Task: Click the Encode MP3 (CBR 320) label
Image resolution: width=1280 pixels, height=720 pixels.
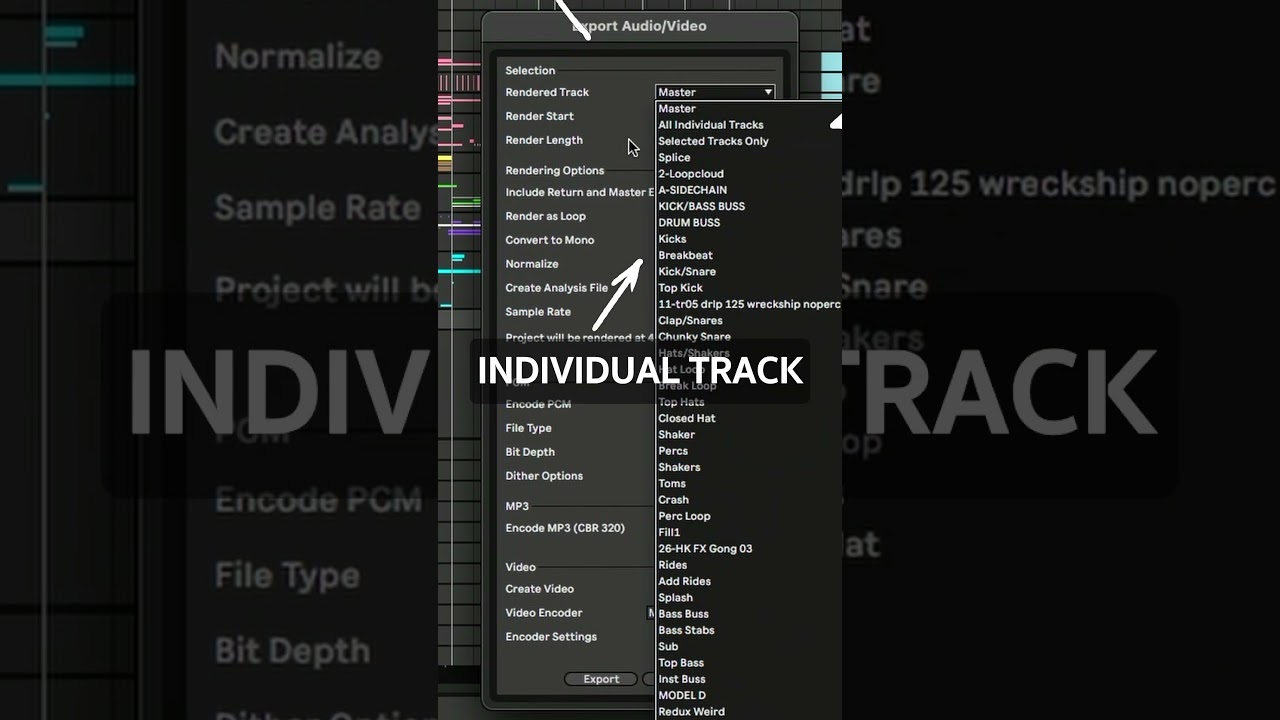Action: [x=565, y=528]
